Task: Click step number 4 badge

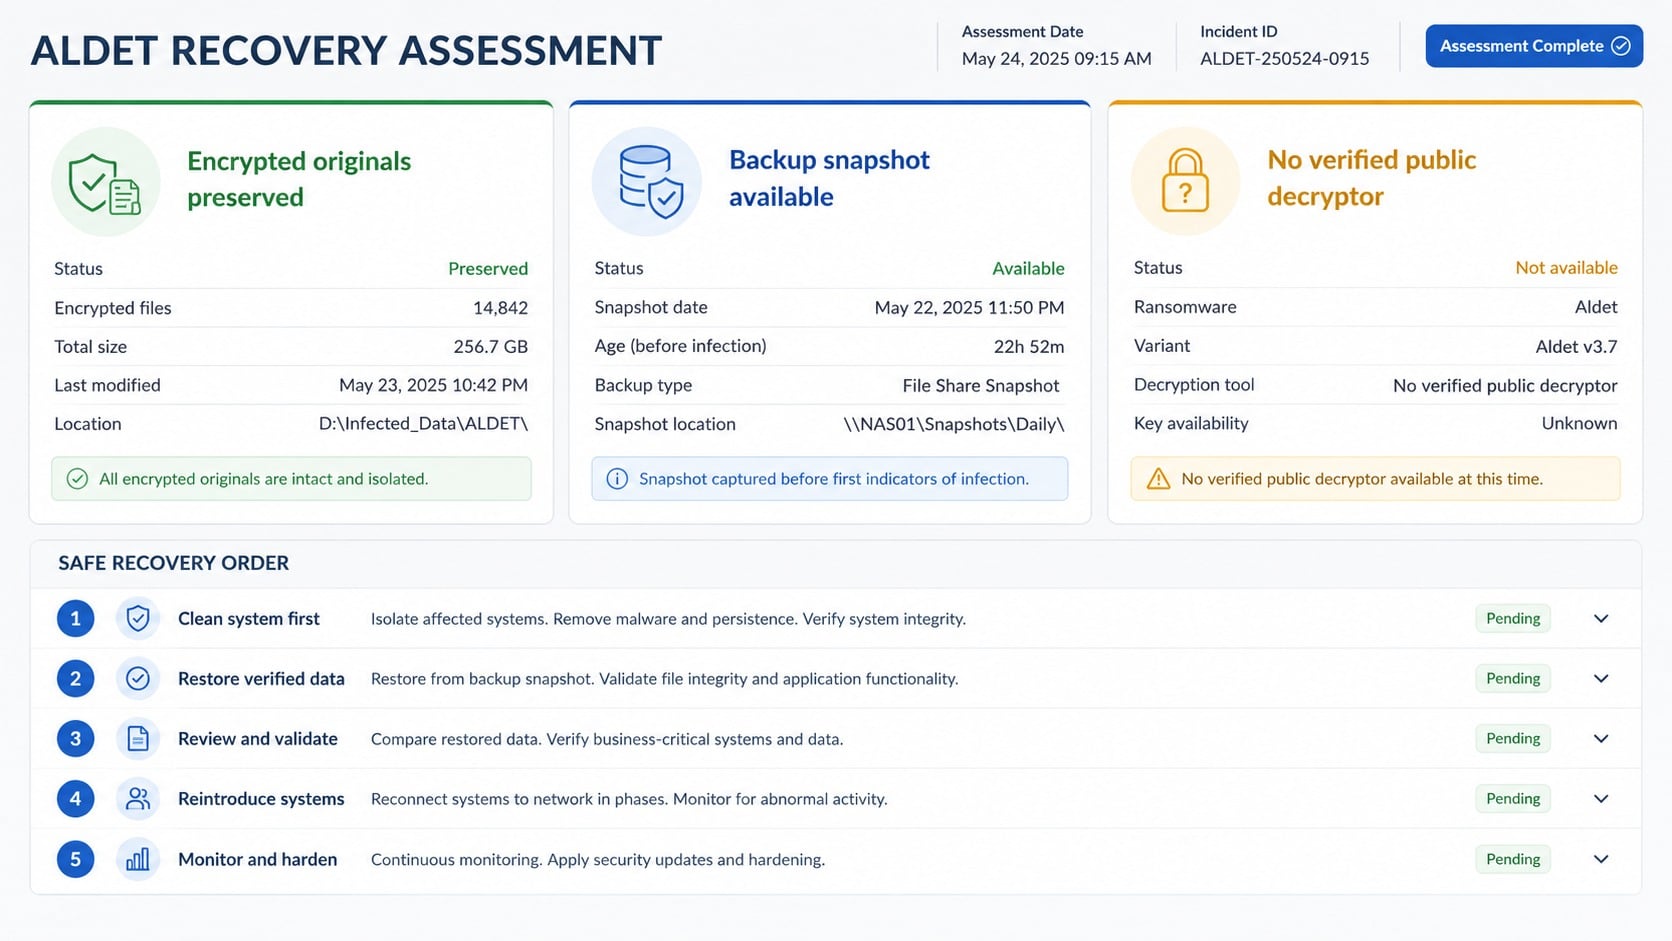Action: 75,799
